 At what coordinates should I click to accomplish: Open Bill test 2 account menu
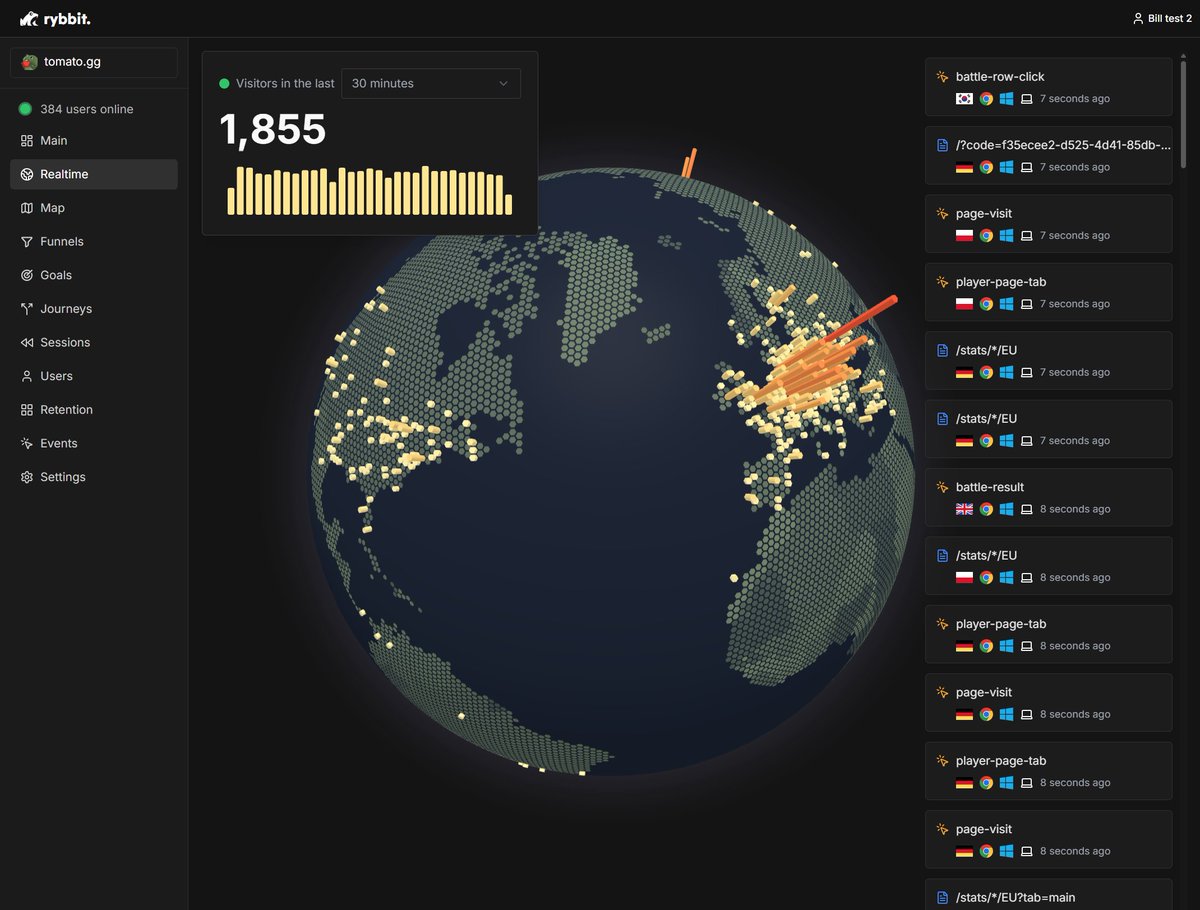click(1162, 19)
